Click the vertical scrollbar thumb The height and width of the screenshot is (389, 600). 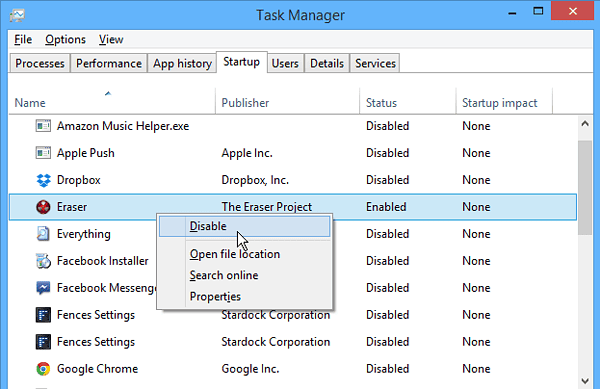click(x=585, y=188)
